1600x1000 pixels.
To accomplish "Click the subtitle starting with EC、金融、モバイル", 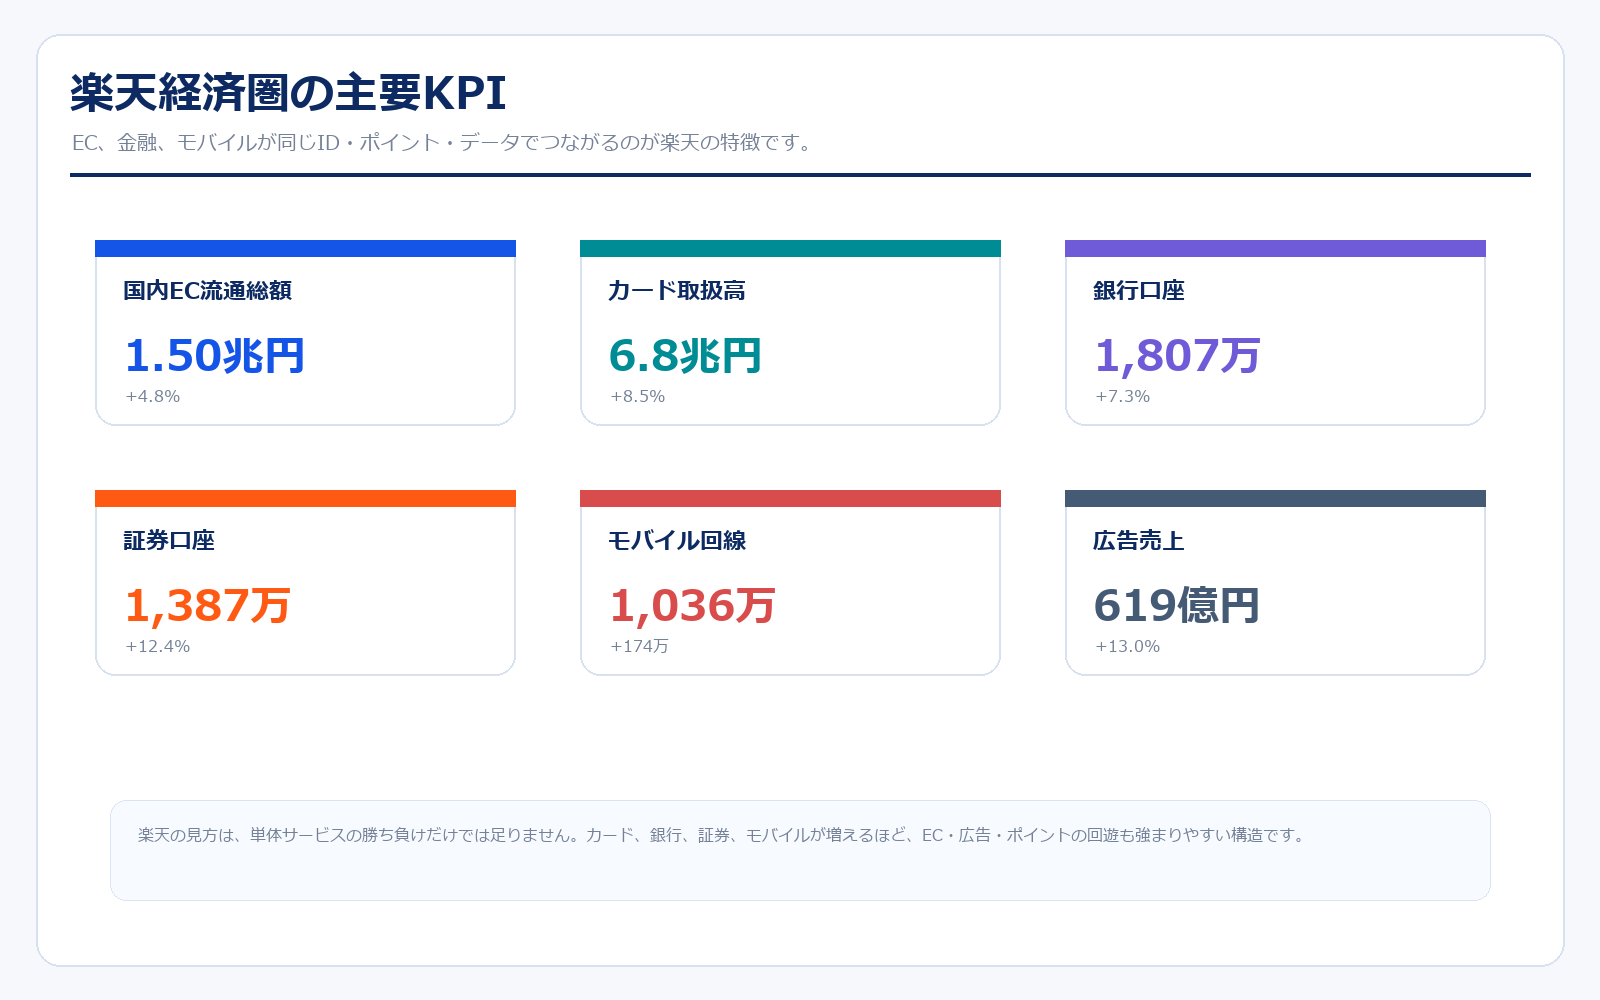I will coord(444,143).
